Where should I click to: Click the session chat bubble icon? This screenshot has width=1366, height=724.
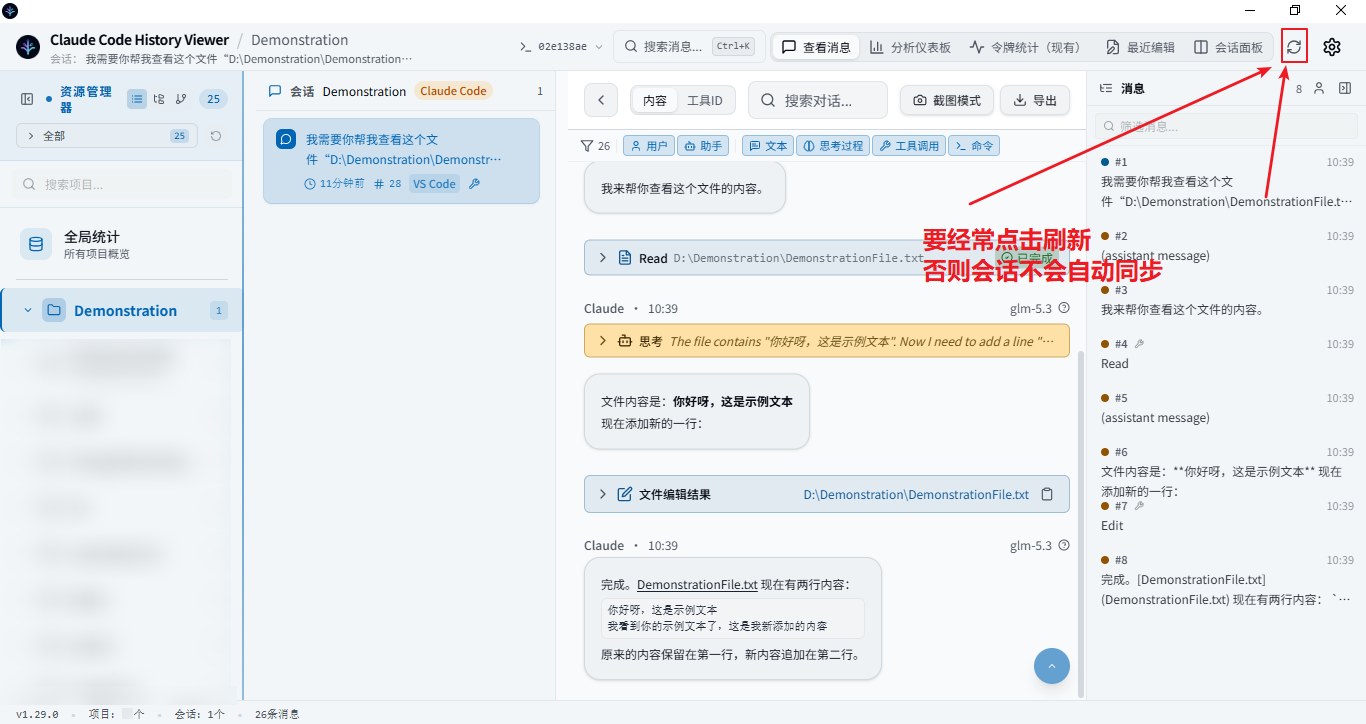coord(286,139)
